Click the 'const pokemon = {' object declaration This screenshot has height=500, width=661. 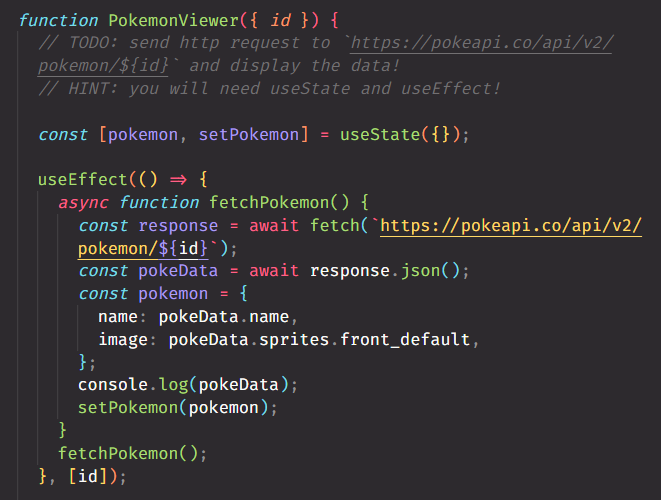pyautogui.click(x=163, y=294)
